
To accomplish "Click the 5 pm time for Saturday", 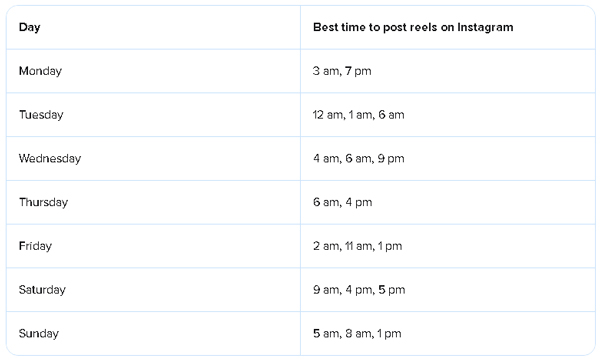I will coord(392,290).
